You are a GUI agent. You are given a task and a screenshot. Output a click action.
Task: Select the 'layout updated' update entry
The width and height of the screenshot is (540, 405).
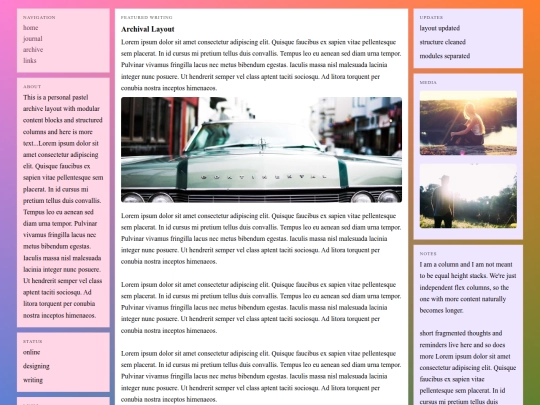(439, 28)
